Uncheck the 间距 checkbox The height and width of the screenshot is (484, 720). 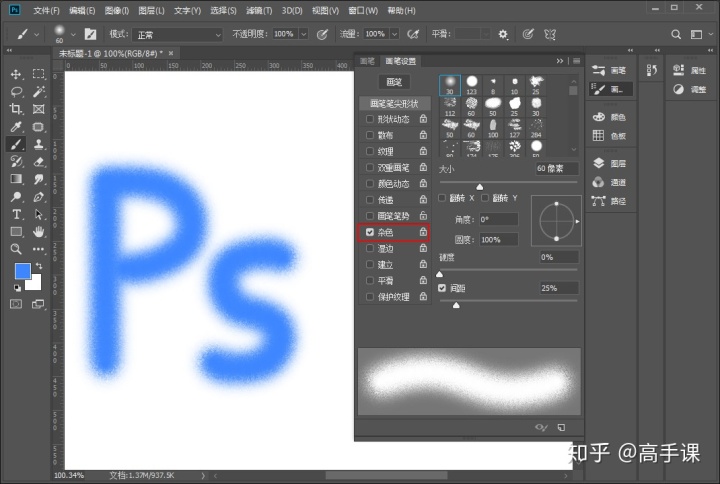click(x=442, y=288)
